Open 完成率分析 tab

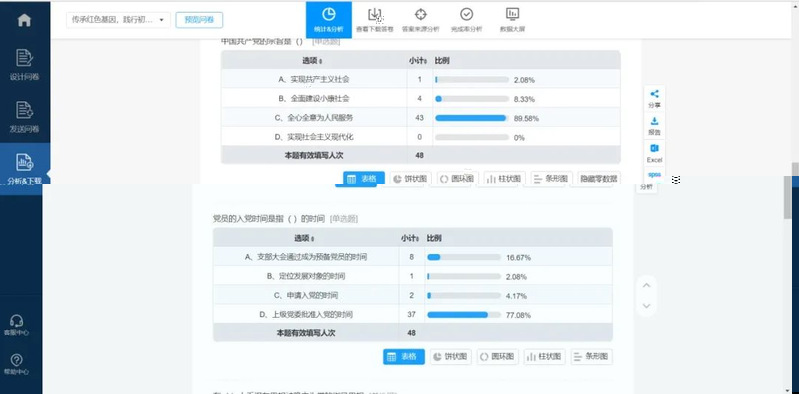(466, 20)
